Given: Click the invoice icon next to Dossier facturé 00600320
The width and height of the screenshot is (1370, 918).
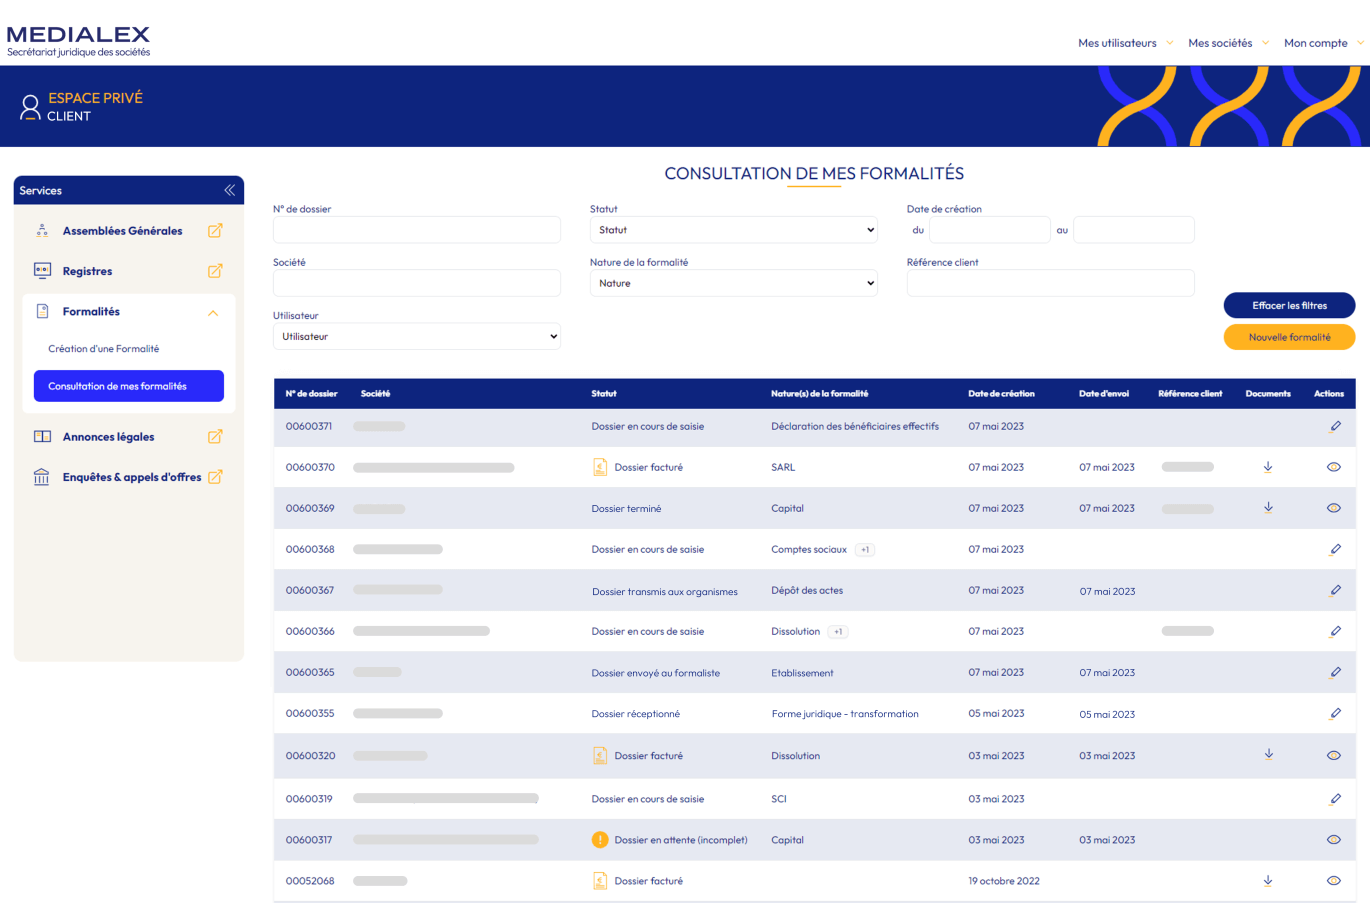Looking at the screenshot, I should point(600,755).
